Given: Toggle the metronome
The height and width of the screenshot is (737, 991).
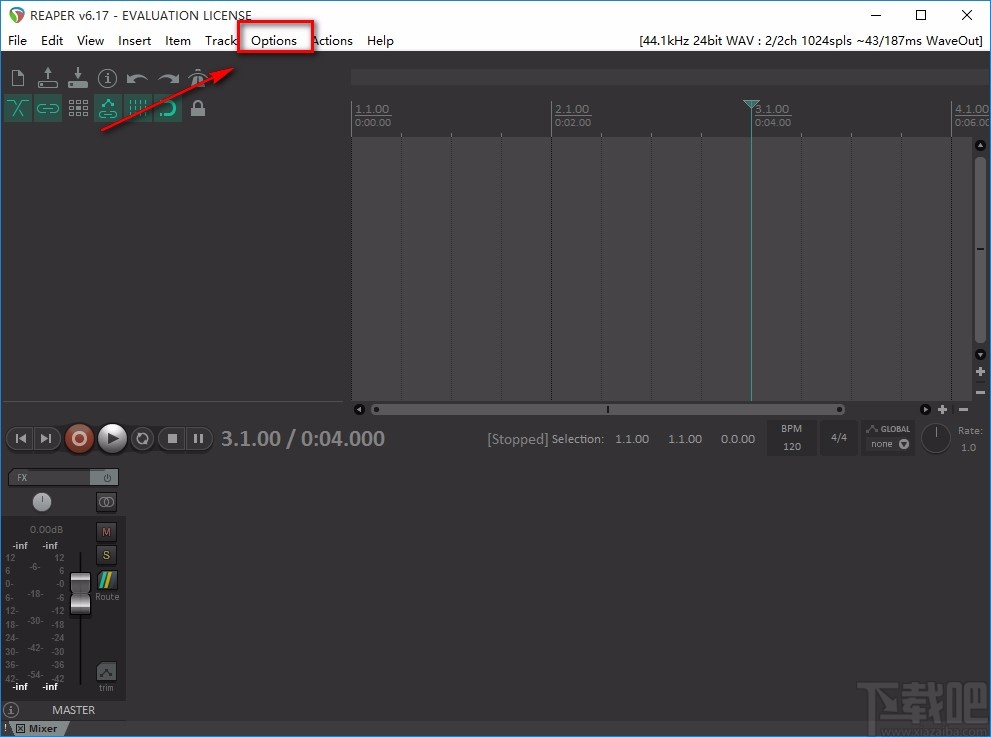Looking at the screenshot, I should (198, 78).
